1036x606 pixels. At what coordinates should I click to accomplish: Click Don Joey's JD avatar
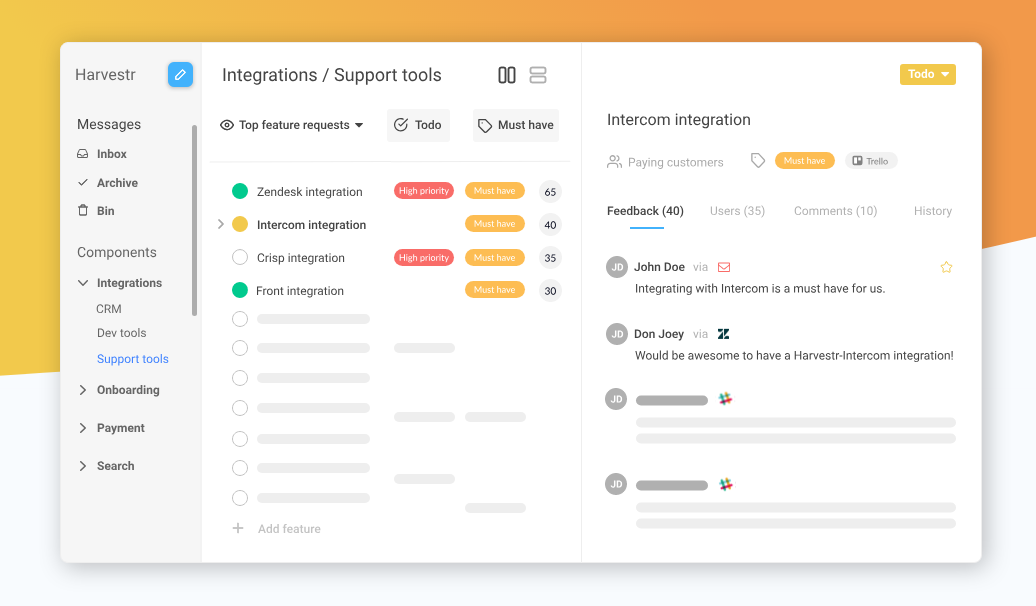point(616,334)
